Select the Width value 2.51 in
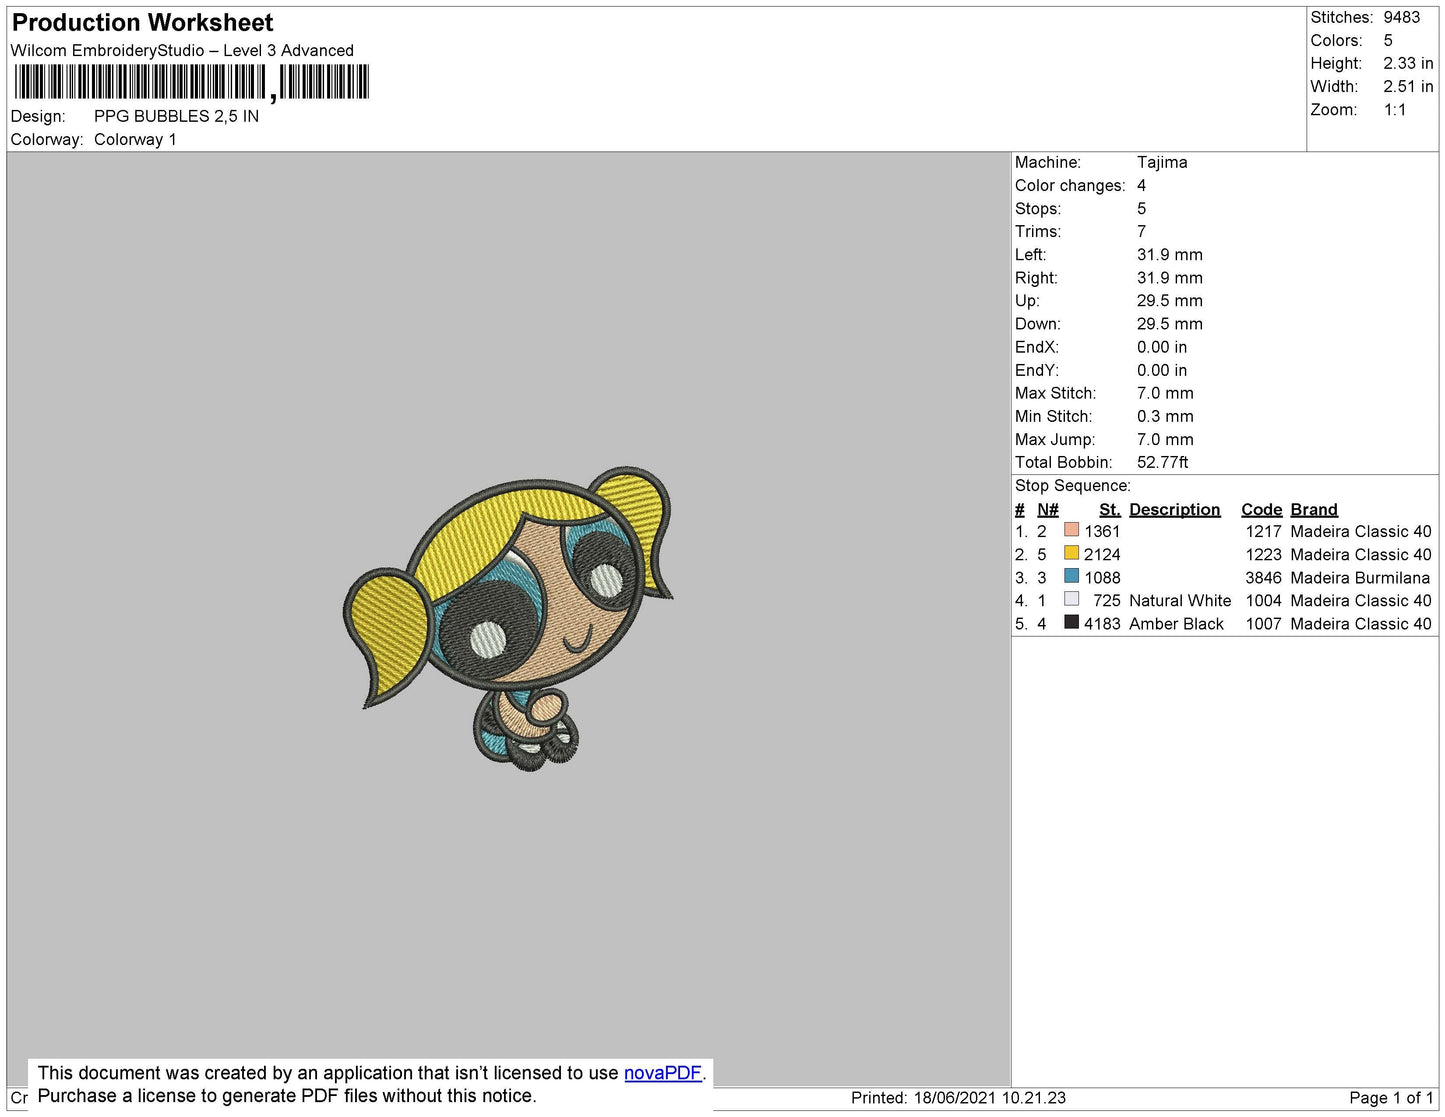1445x1117 pixels. point(1408,87)
